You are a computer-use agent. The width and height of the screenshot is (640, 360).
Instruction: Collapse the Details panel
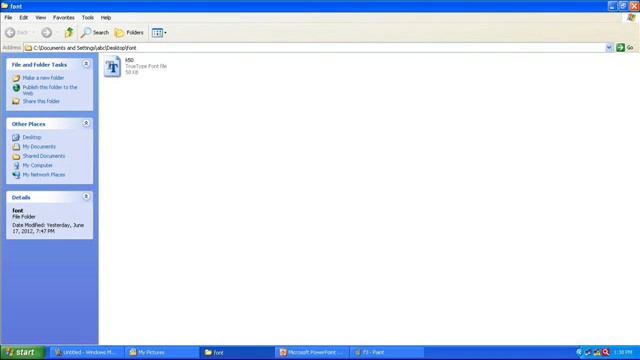(86, 197)
